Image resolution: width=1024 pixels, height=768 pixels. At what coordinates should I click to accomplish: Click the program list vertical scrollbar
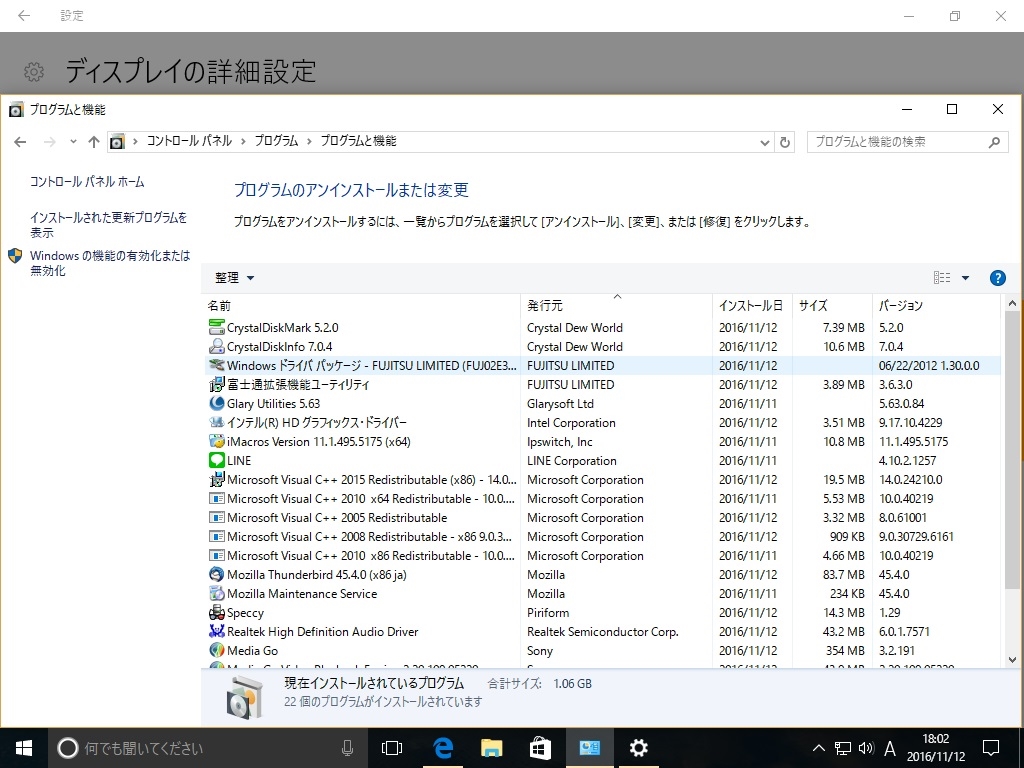click(x=1012, y=451)
